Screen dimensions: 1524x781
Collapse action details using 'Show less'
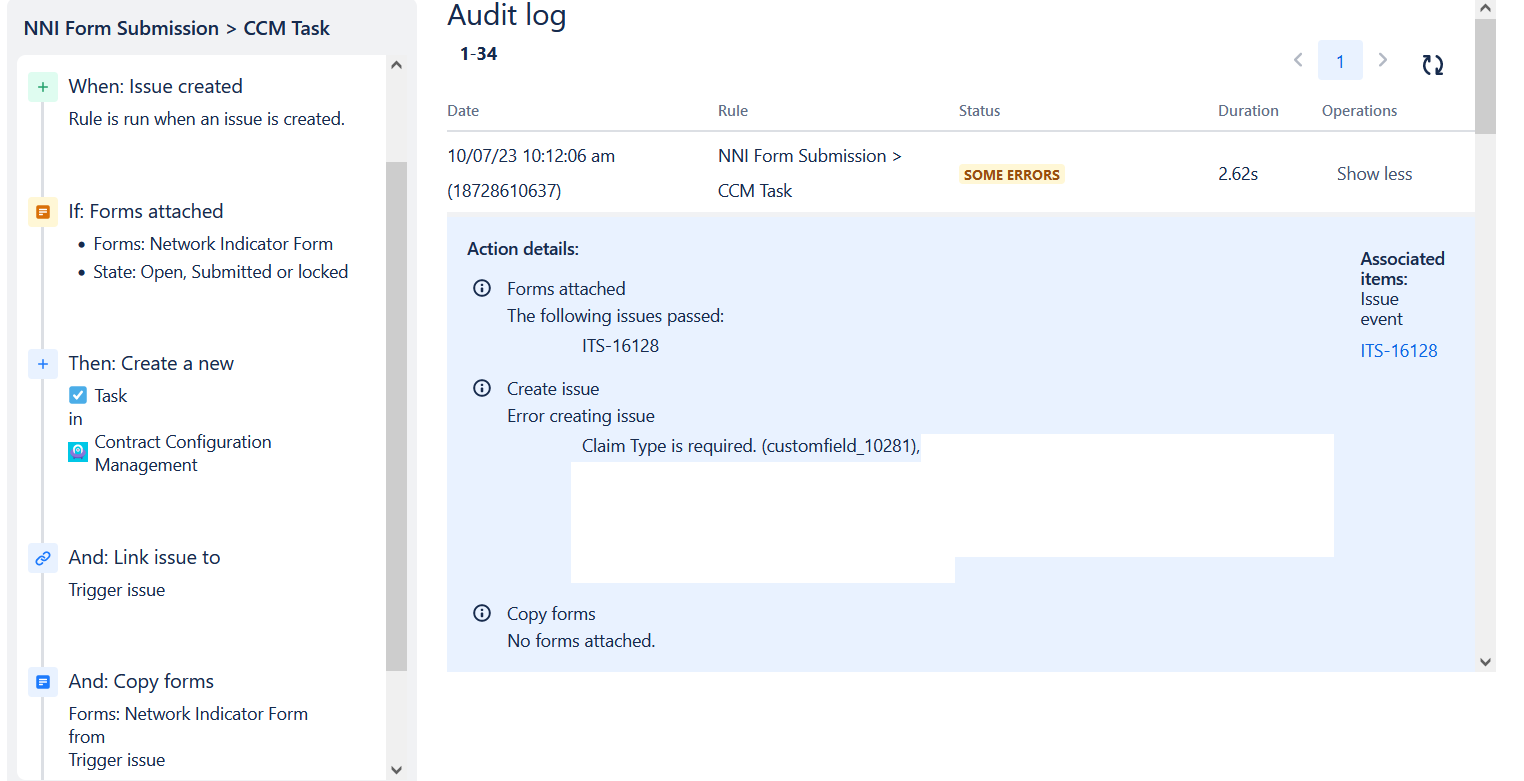click(x=1374, y=173)
